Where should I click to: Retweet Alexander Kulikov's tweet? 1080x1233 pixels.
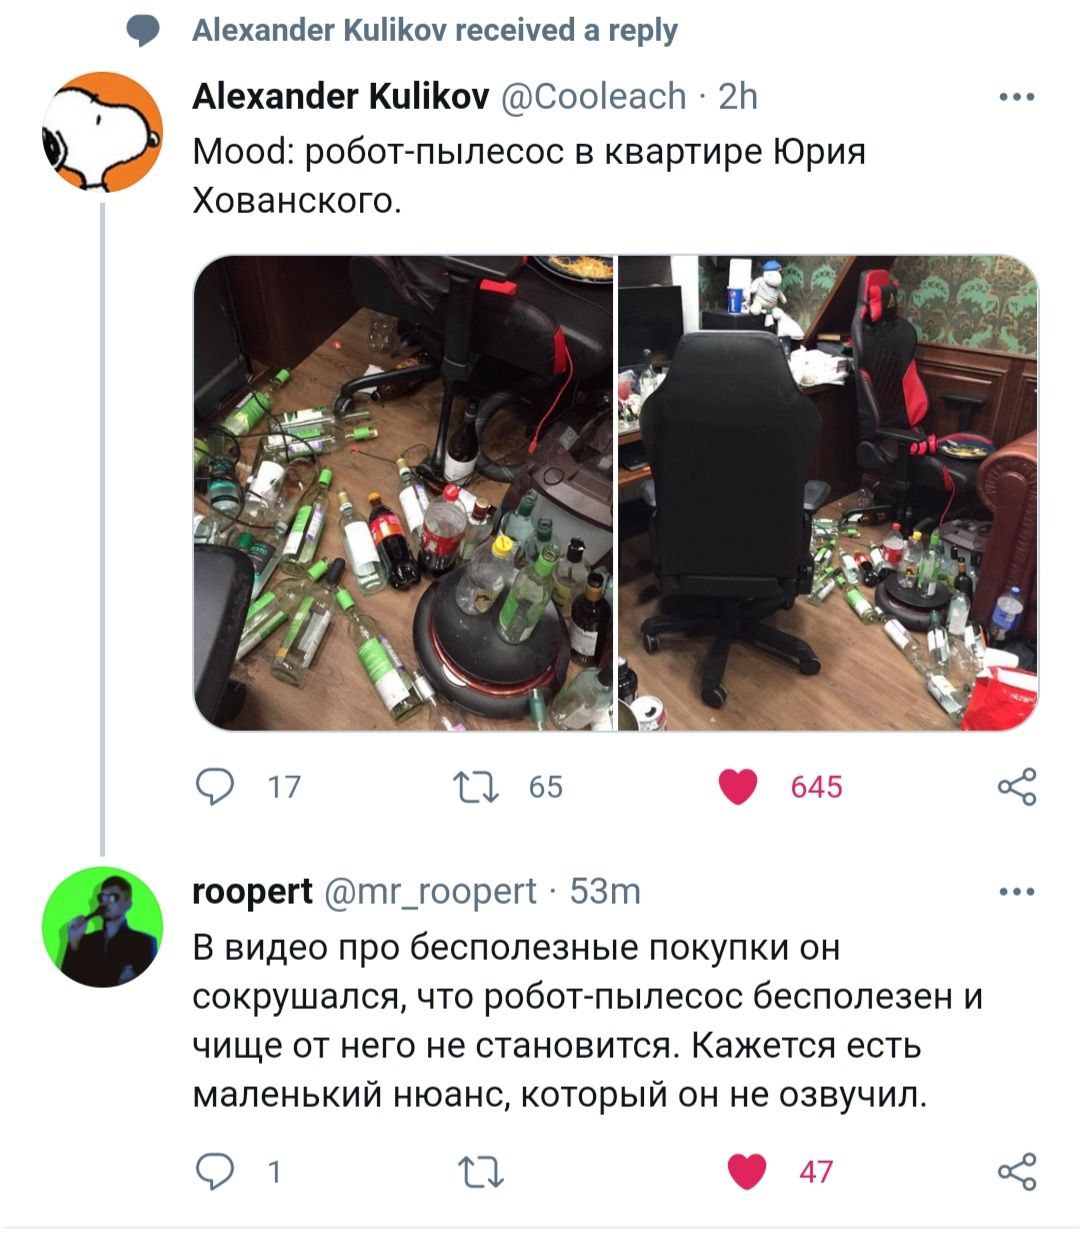[476, 786]
